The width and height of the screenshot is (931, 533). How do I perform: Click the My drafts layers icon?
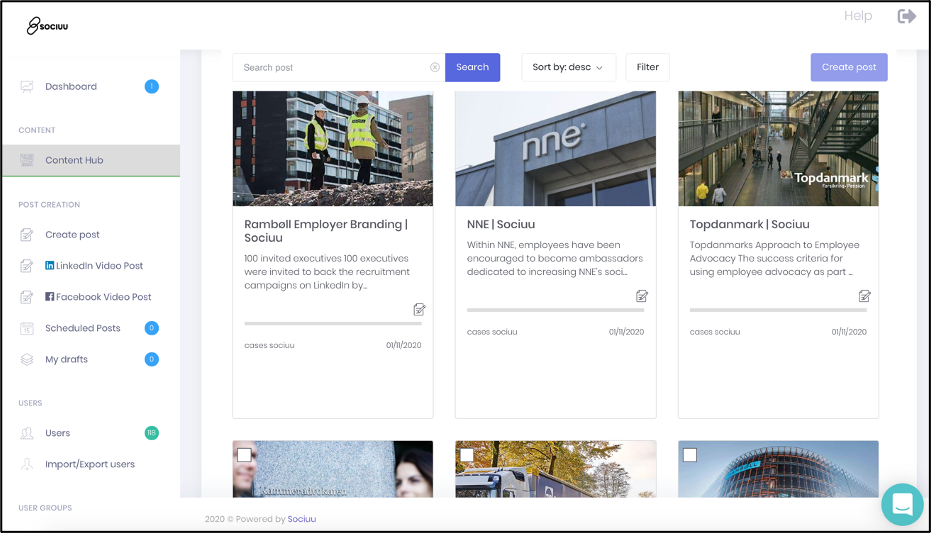tap(27, 359)
